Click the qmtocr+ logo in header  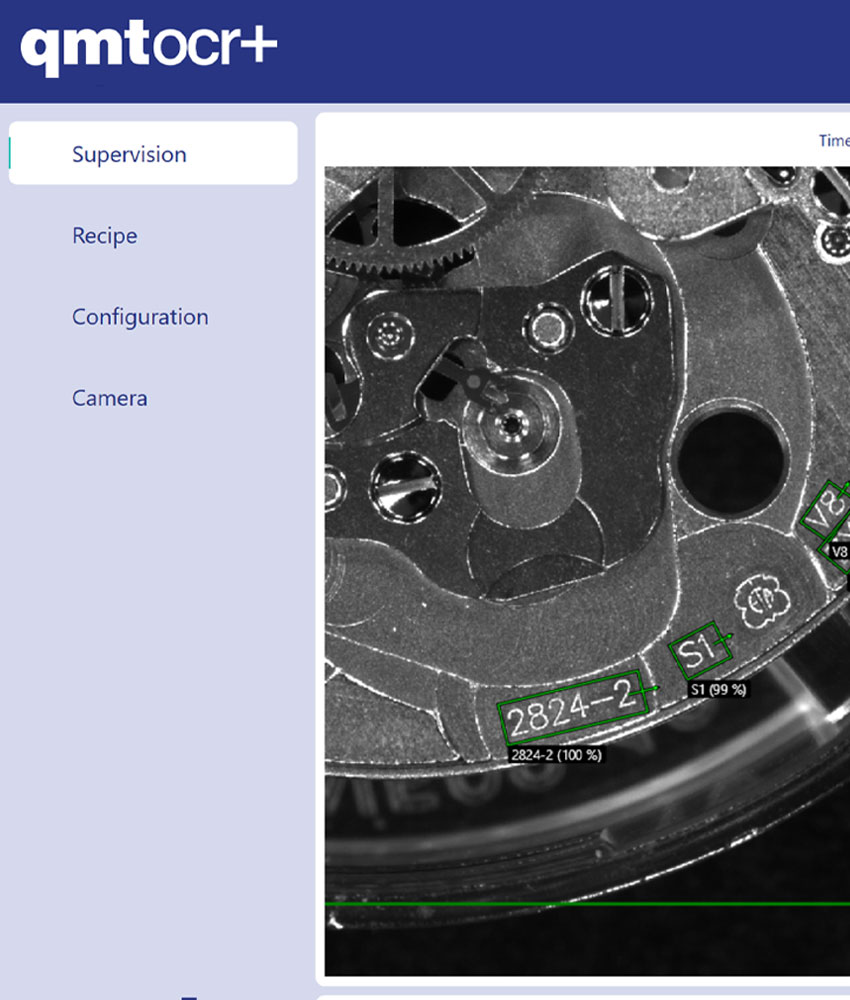pyautogui.click(x=148, y=50)
